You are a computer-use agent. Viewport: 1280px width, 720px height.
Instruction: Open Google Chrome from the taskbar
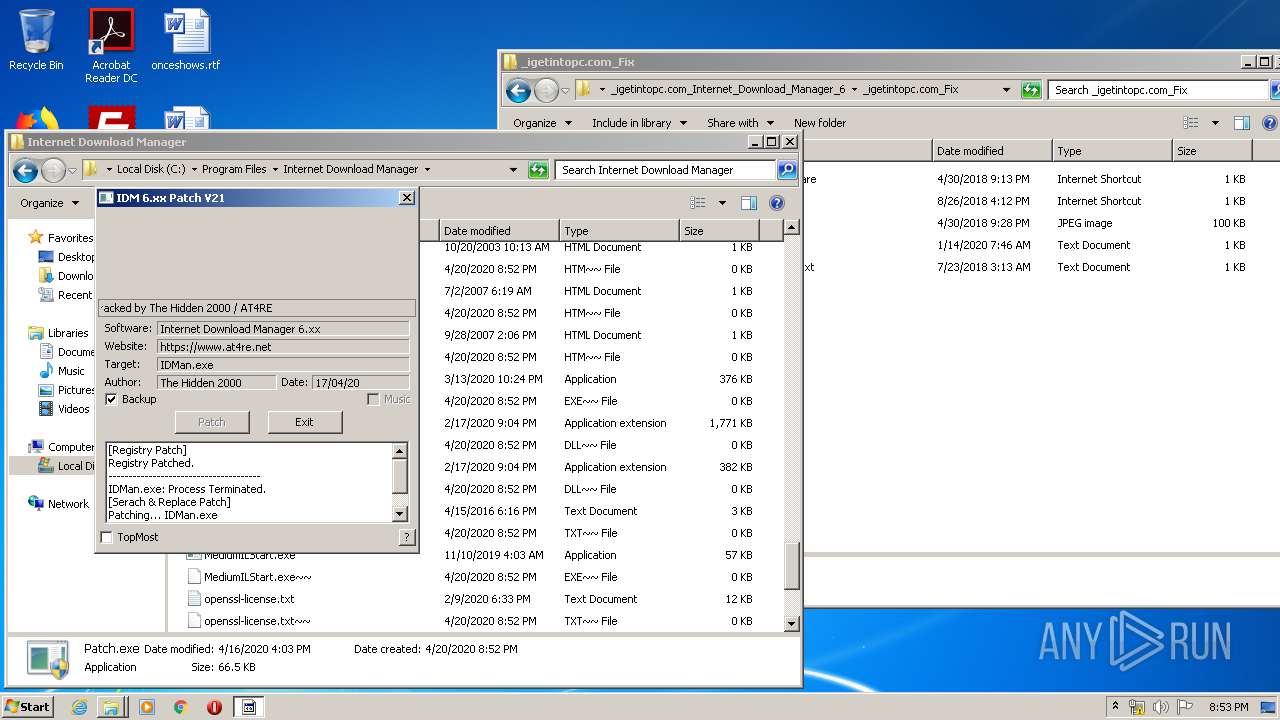[180, 707]
